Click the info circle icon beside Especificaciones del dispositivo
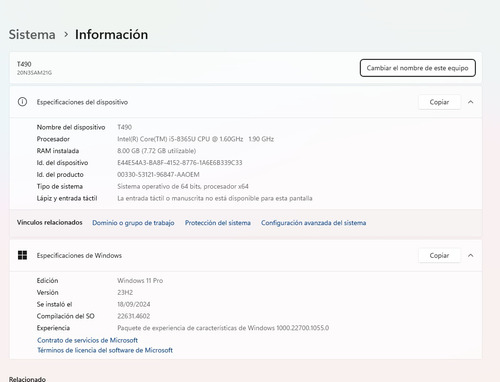Screen dimensions: 500x382 (x=22, y=102)
